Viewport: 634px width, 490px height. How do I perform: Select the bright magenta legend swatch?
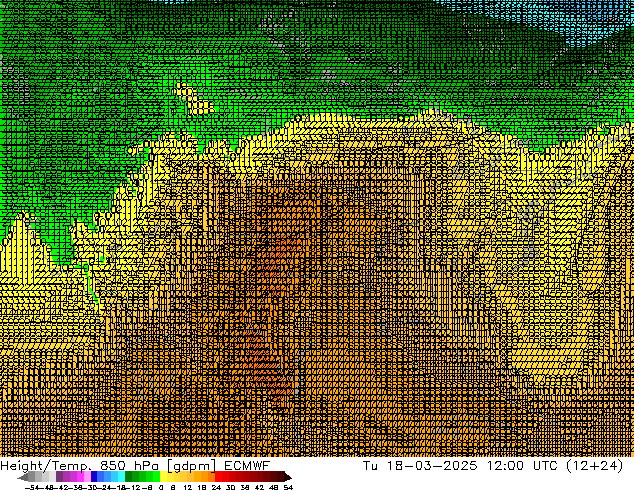pyautogui.click(x=80, y=476)
